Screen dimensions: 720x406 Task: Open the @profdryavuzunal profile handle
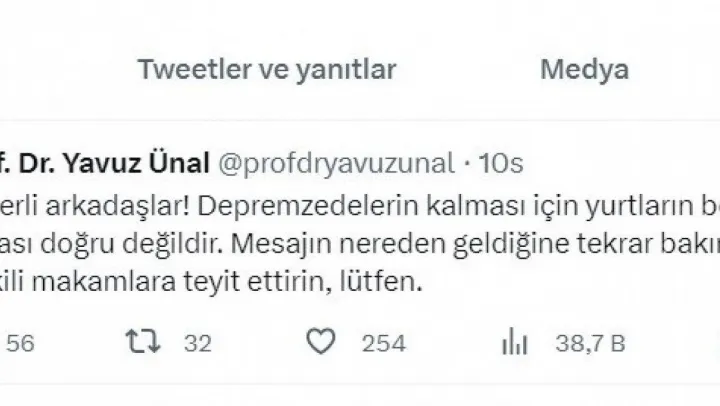(328, 162)
